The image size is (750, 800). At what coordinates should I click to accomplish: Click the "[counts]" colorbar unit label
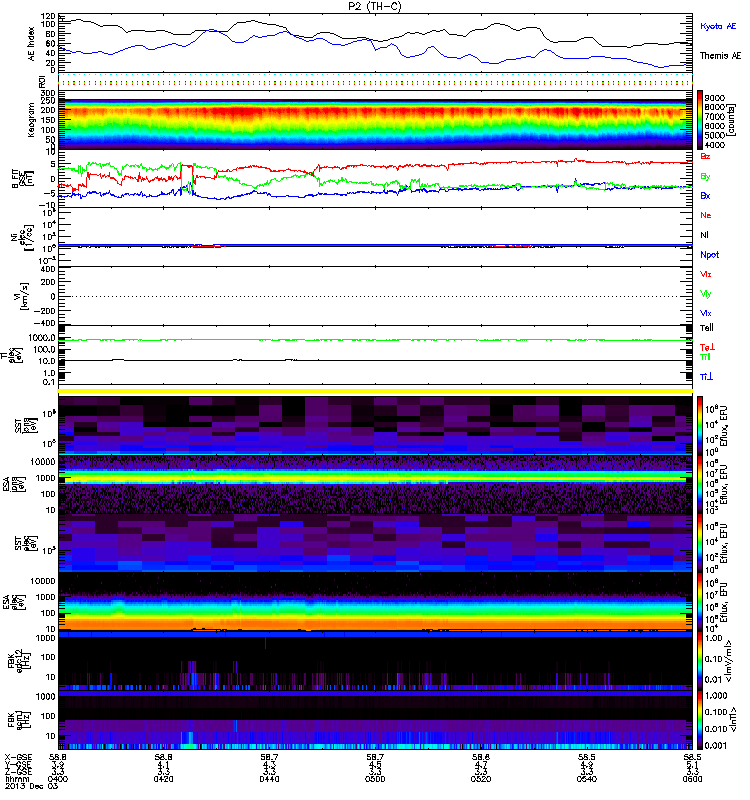[732, 120]
